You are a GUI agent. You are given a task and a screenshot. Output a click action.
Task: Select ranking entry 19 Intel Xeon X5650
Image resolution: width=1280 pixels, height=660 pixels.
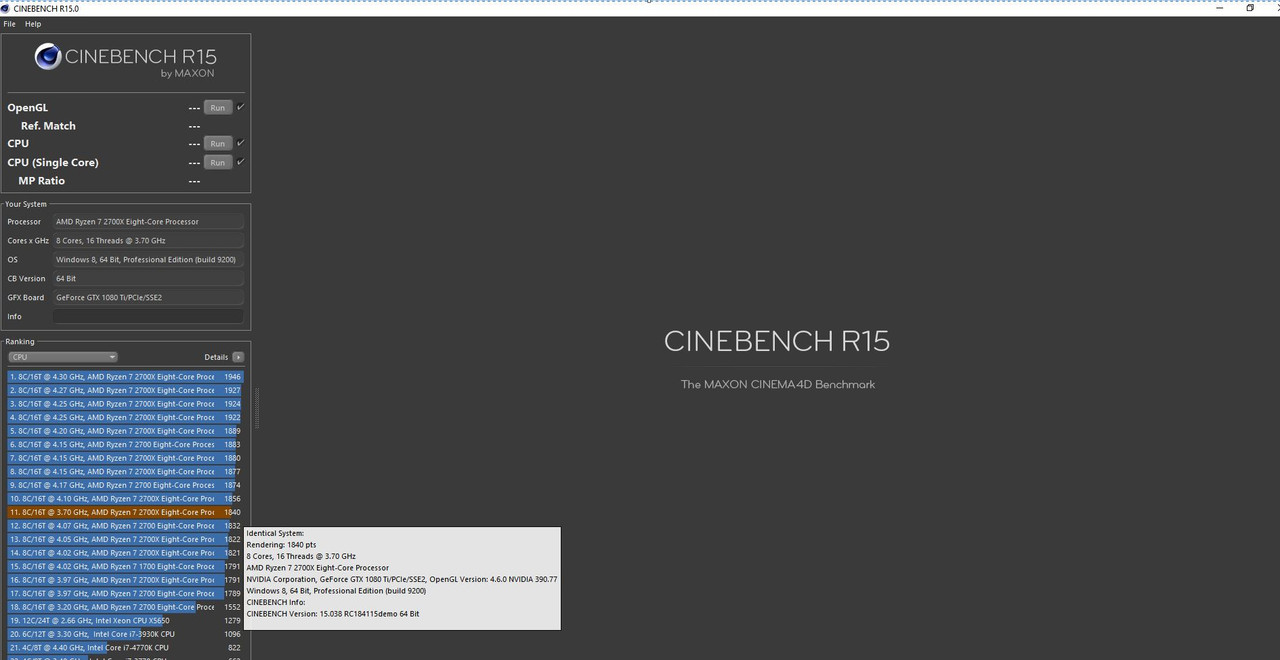click(x=125, y=620)
